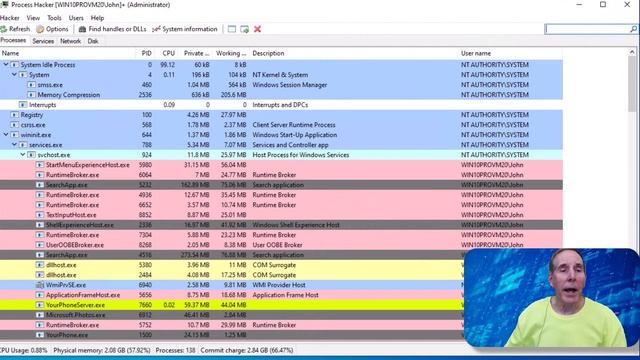Screen dimensions: 640x360
Task: Sort by the Description column header
Action: pyautogui.click(x=353, y=53)
